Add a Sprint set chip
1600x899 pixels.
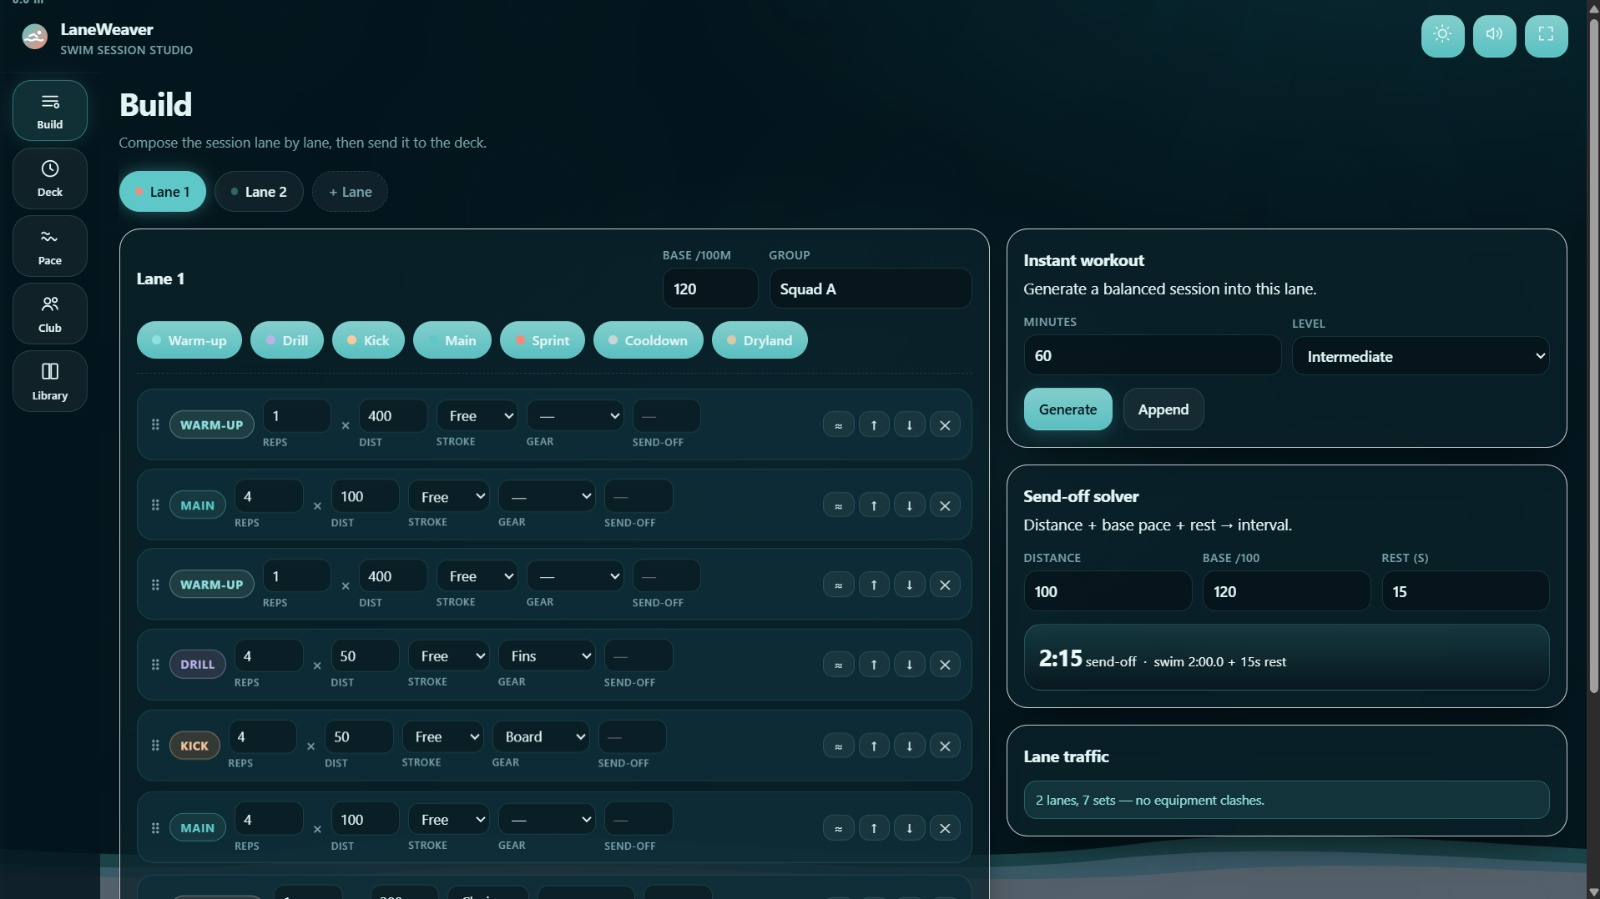(x=542, y=341)
